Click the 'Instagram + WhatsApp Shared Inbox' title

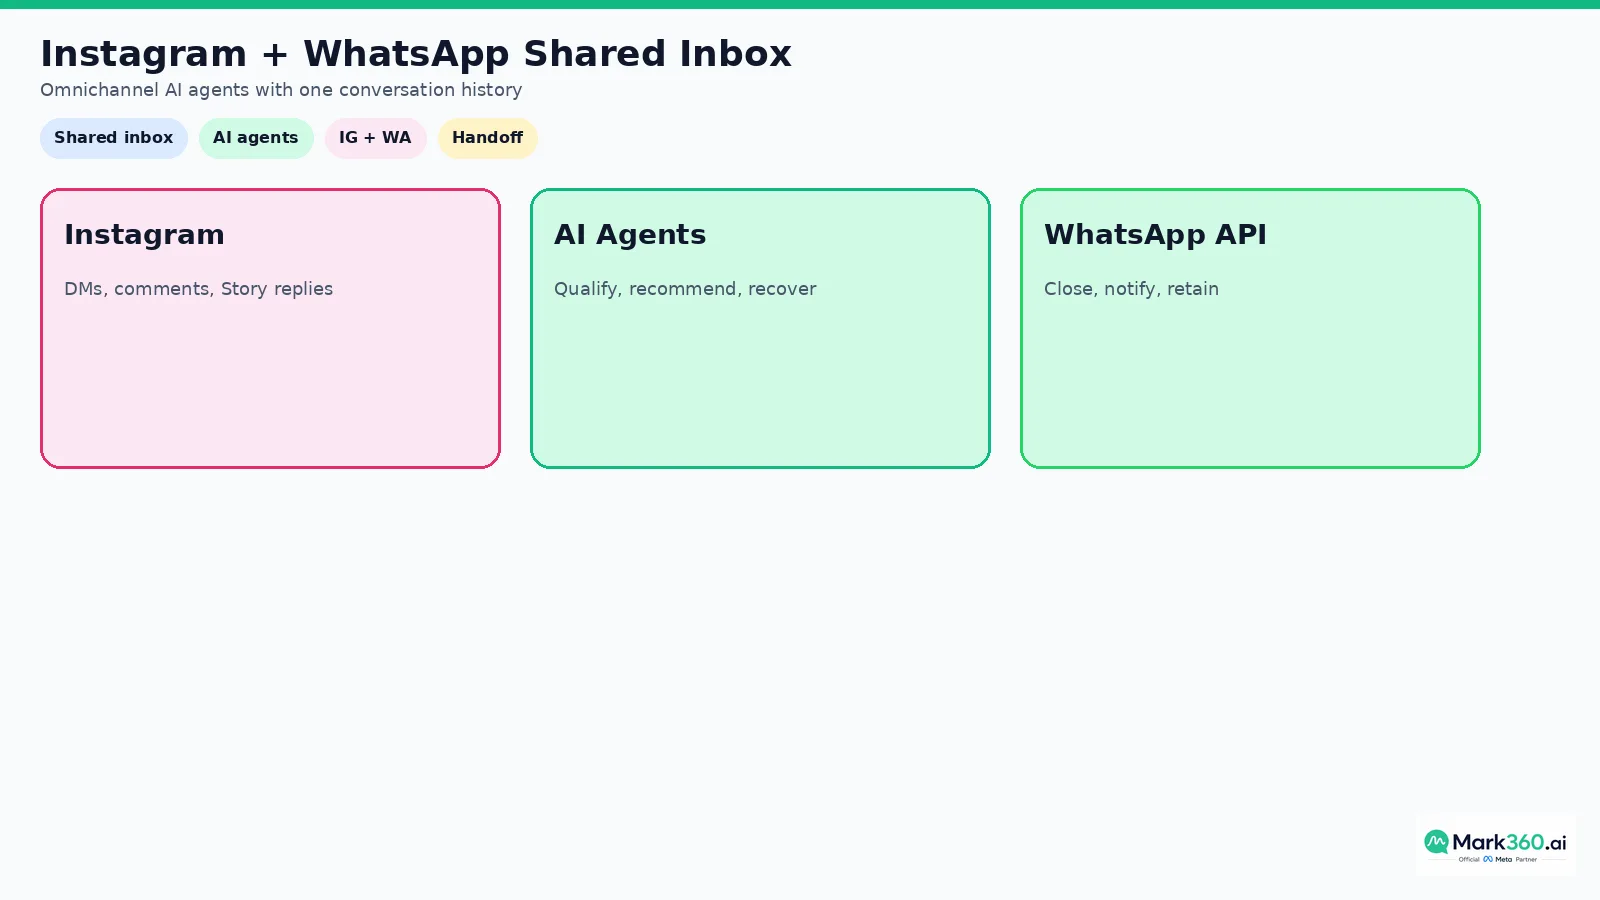pos(416,54)
